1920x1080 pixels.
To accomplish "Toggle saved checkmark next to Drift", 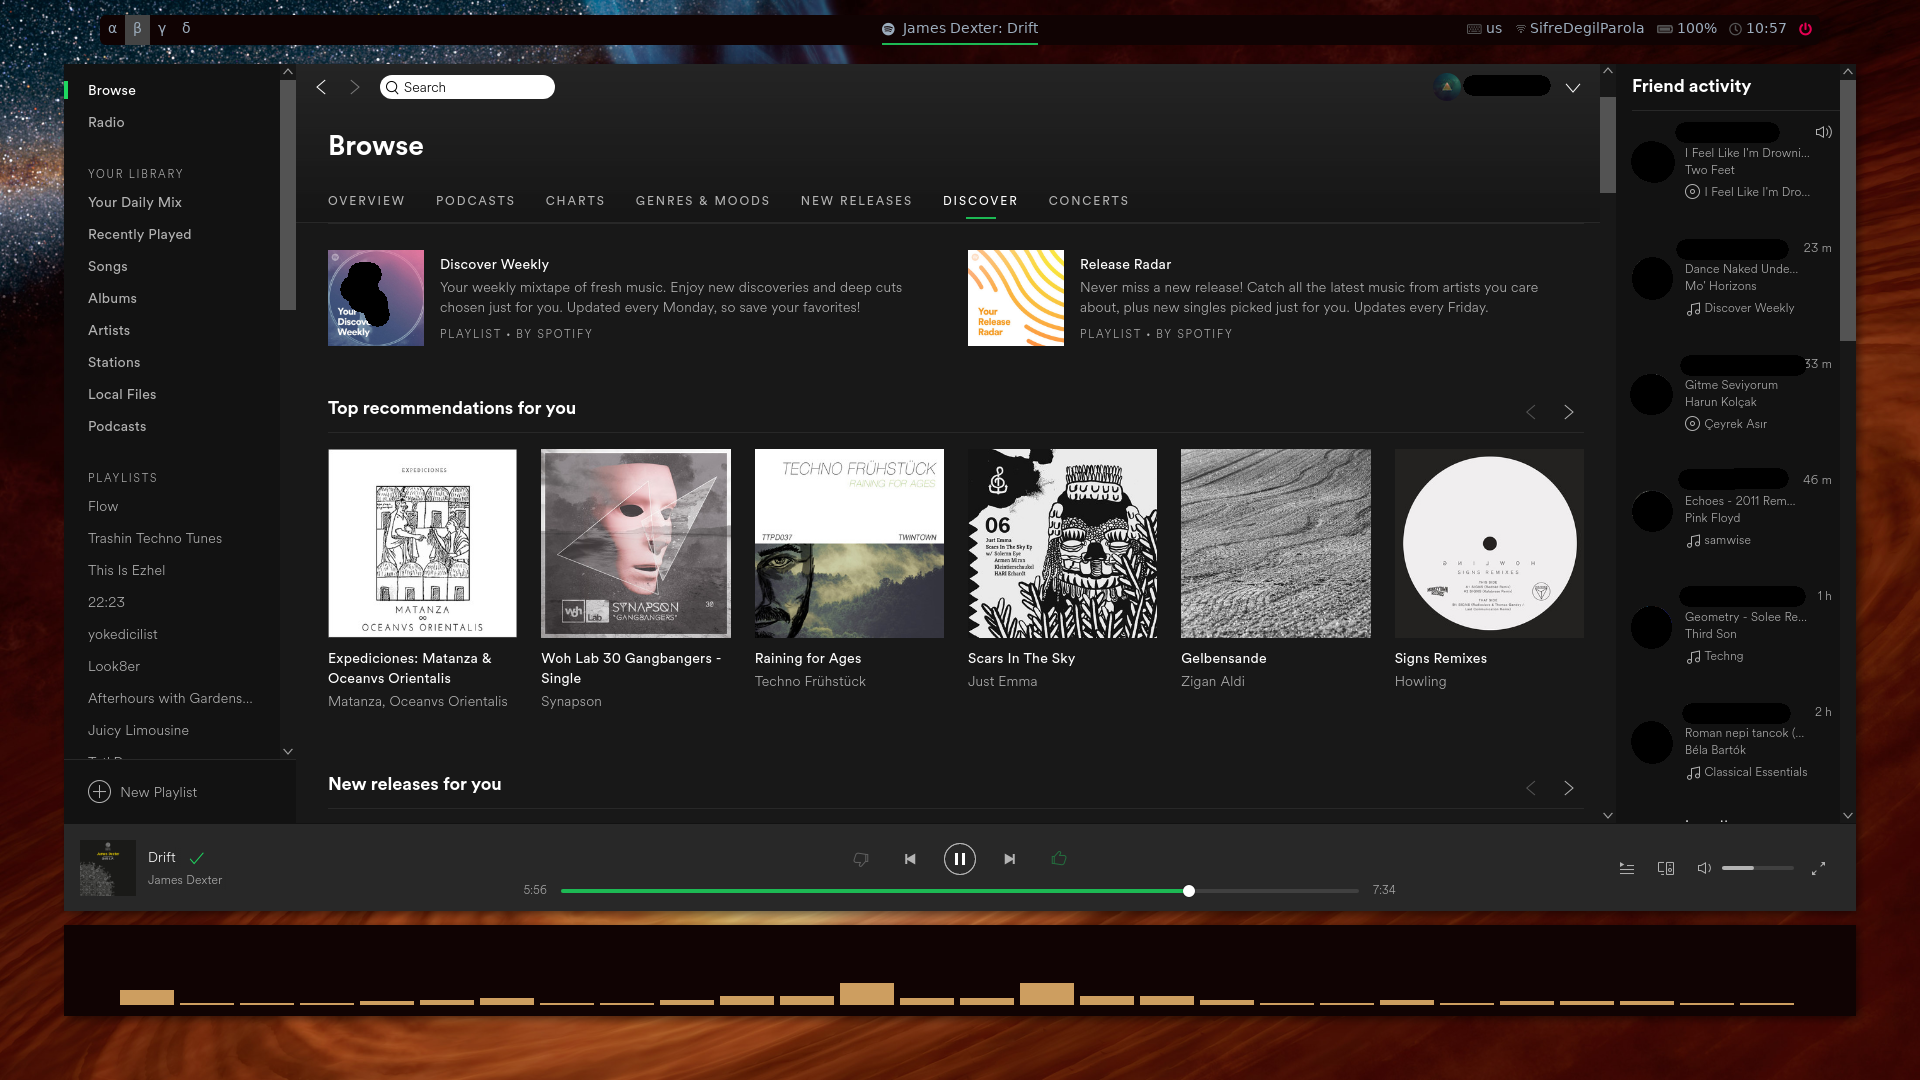I will tap(197, 858).
